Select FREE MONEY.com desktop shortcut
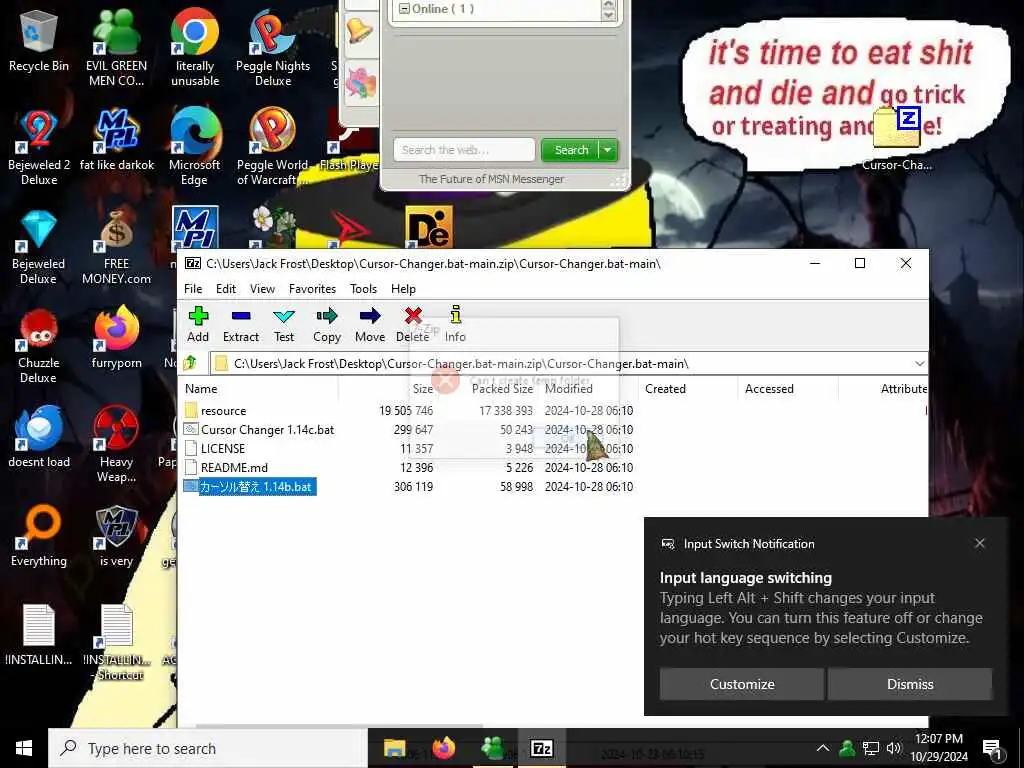Image resolution: width=1024 pixels, height=768 pixels. (116, 247)
